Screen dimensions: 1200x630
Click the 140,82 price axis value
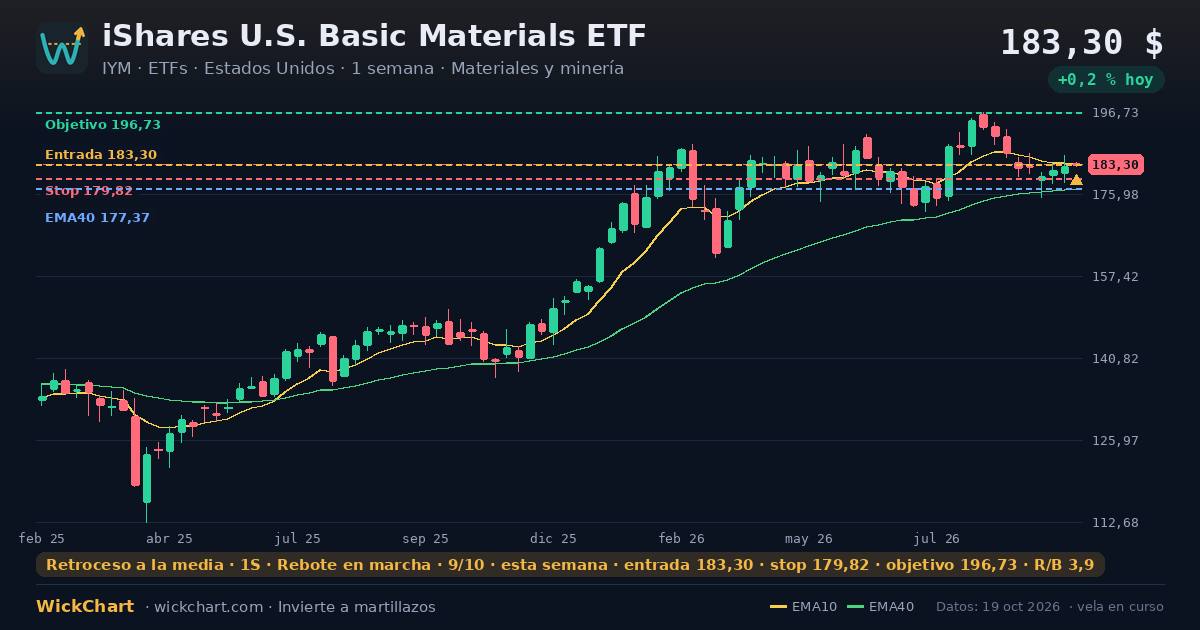point(1115,358)
